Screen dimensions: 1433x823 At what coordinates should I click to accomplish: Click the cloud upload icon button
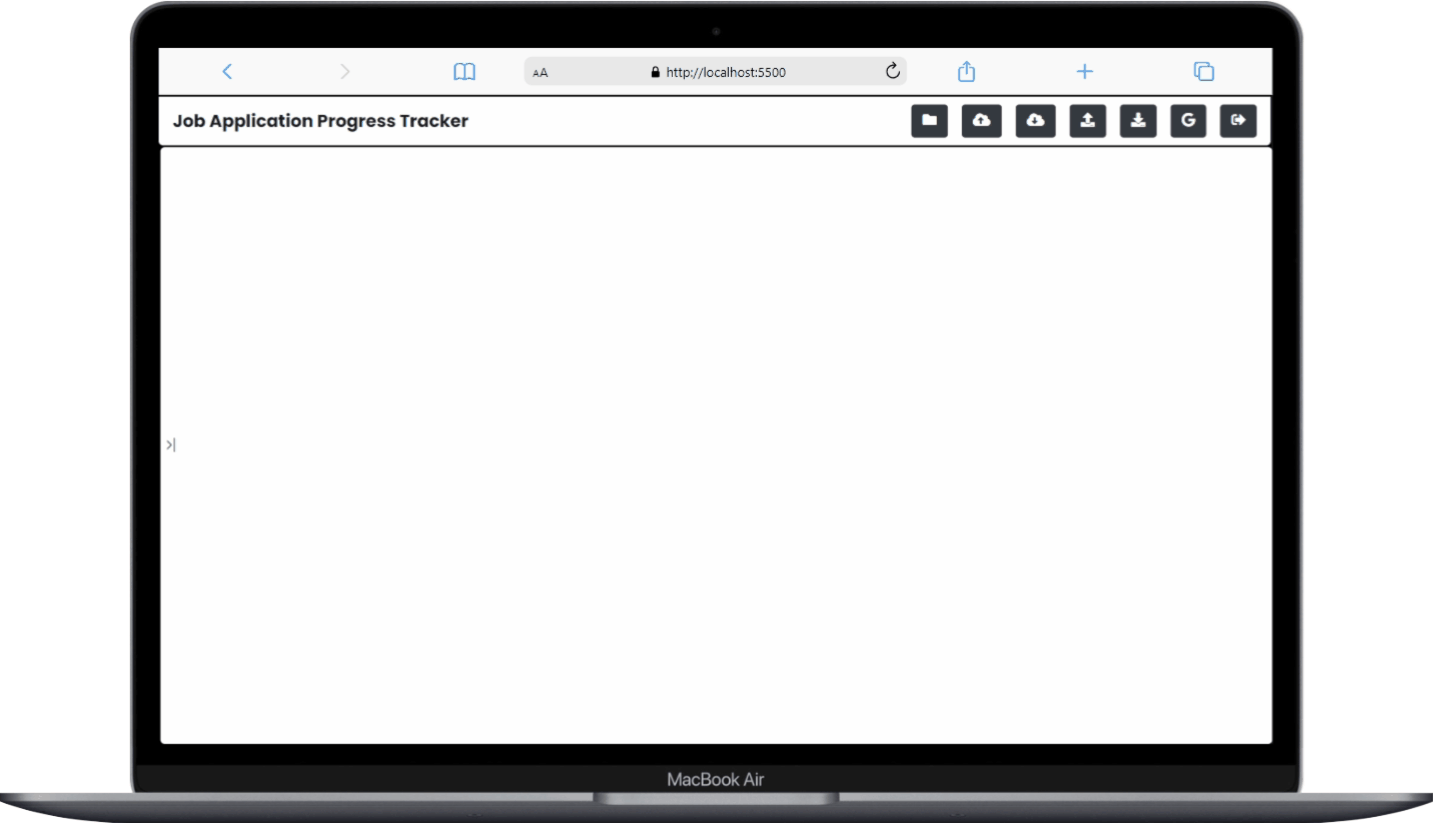tap(982, 121)
